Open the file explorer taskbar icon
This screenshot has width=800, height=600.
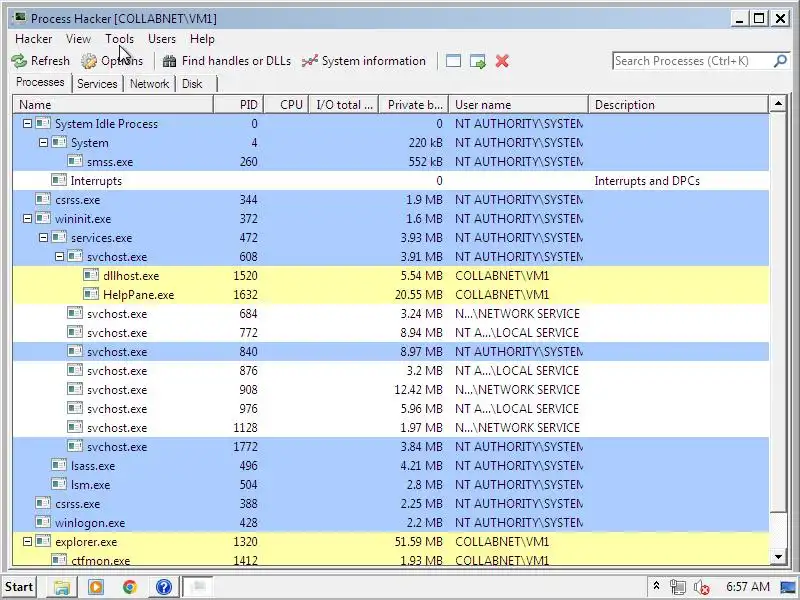pos(62,587)
